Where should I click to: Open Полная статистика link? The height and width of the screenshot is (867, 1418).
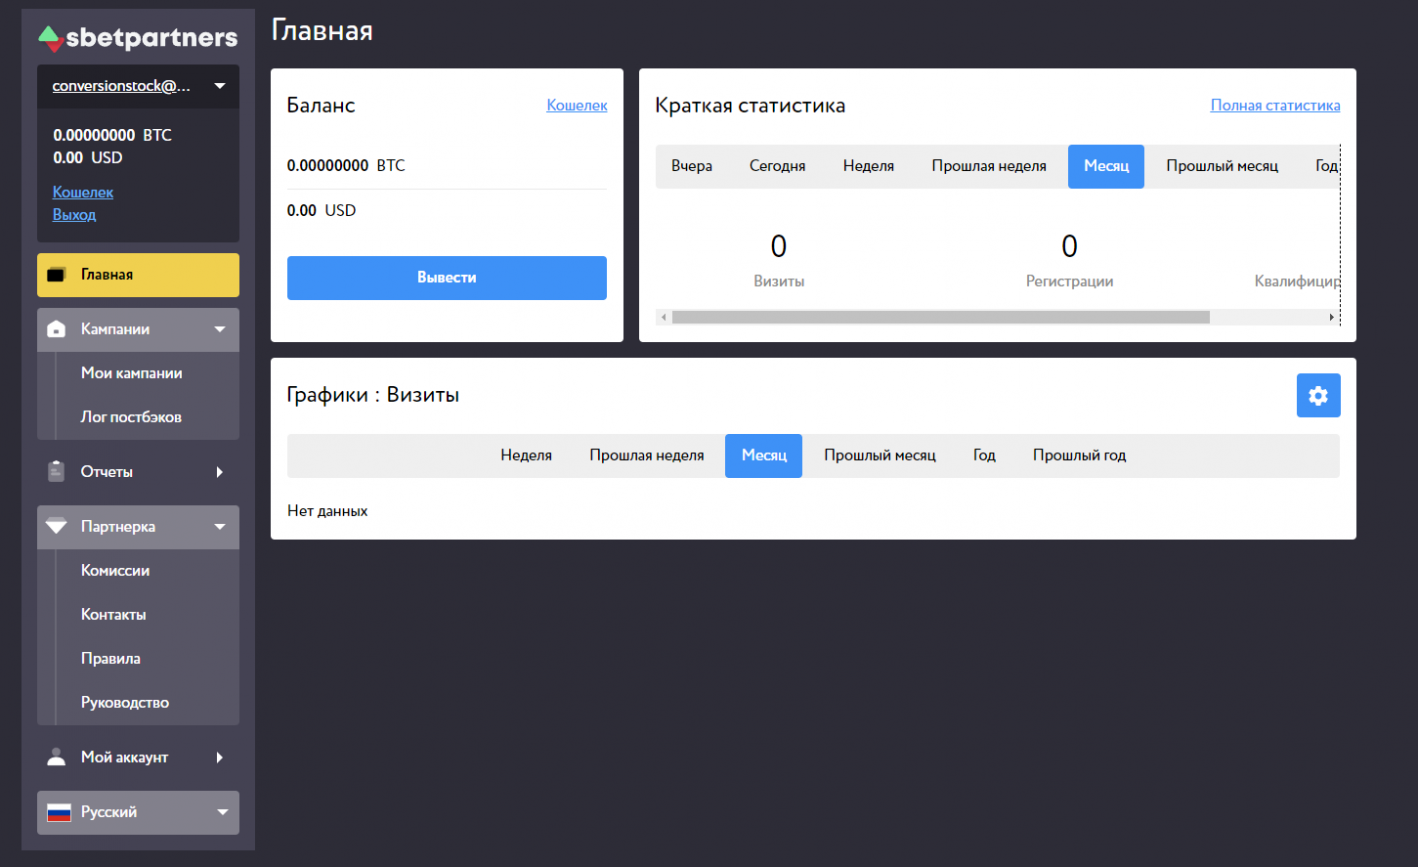coord(1275,105)
